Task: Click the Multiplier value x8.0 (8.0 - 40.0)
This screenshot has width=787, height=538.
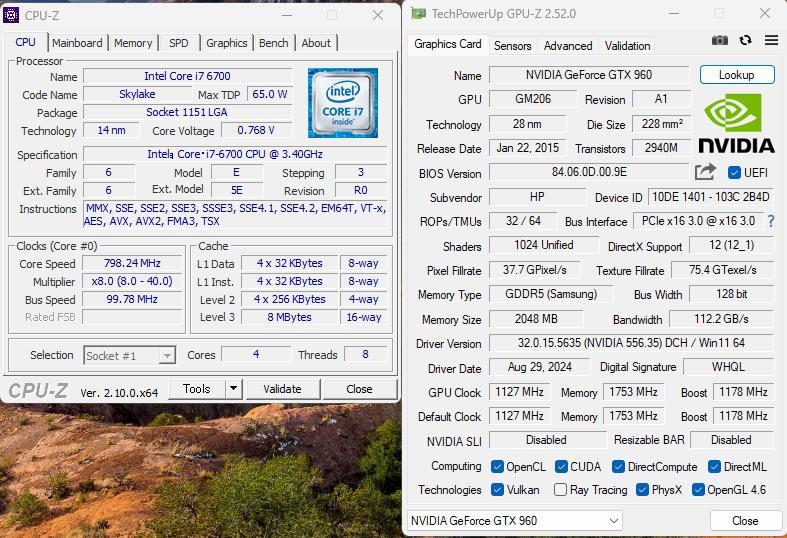Action: pyautogui.click(x=132, y=281)
